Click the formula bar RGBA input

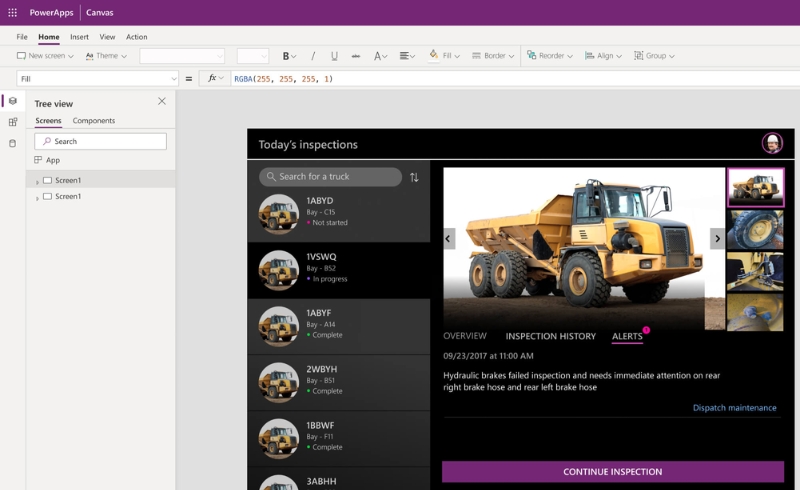(x=515, y=79)
